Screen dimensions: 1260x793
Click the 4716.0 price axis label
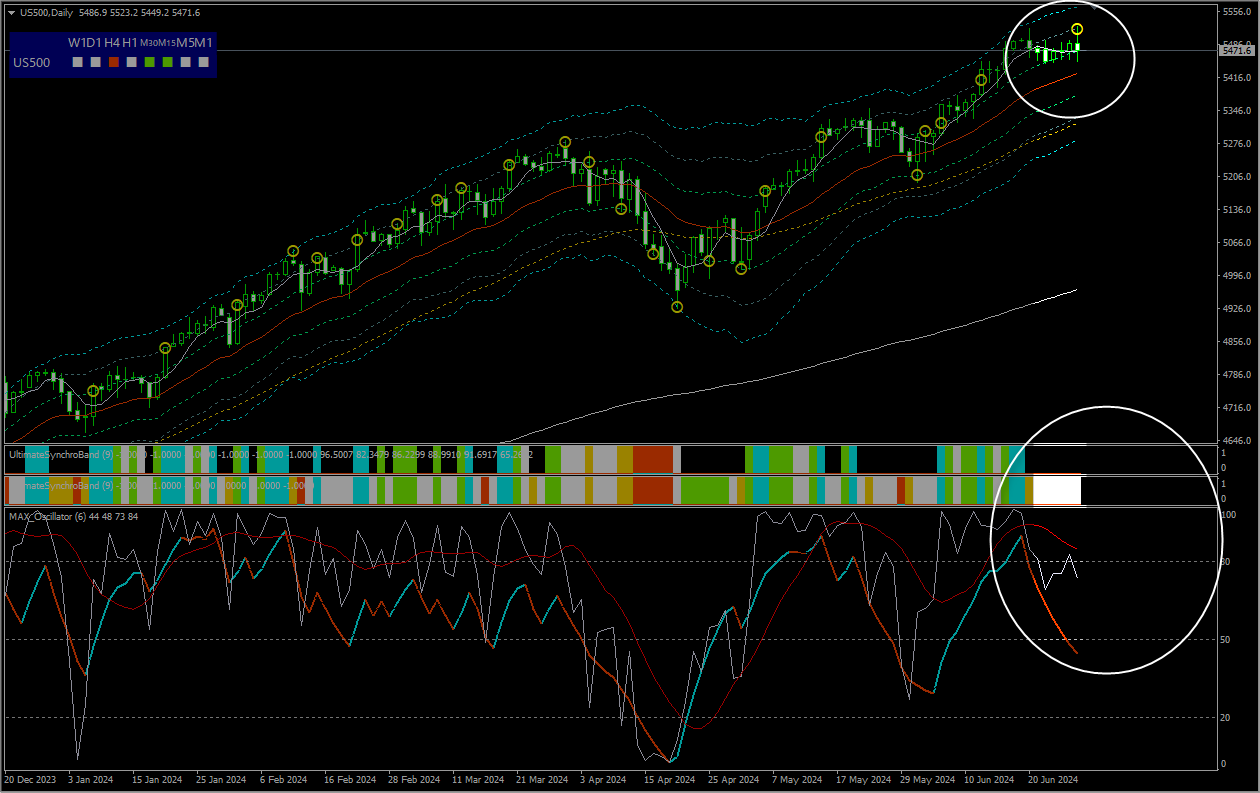(1237, 408)
